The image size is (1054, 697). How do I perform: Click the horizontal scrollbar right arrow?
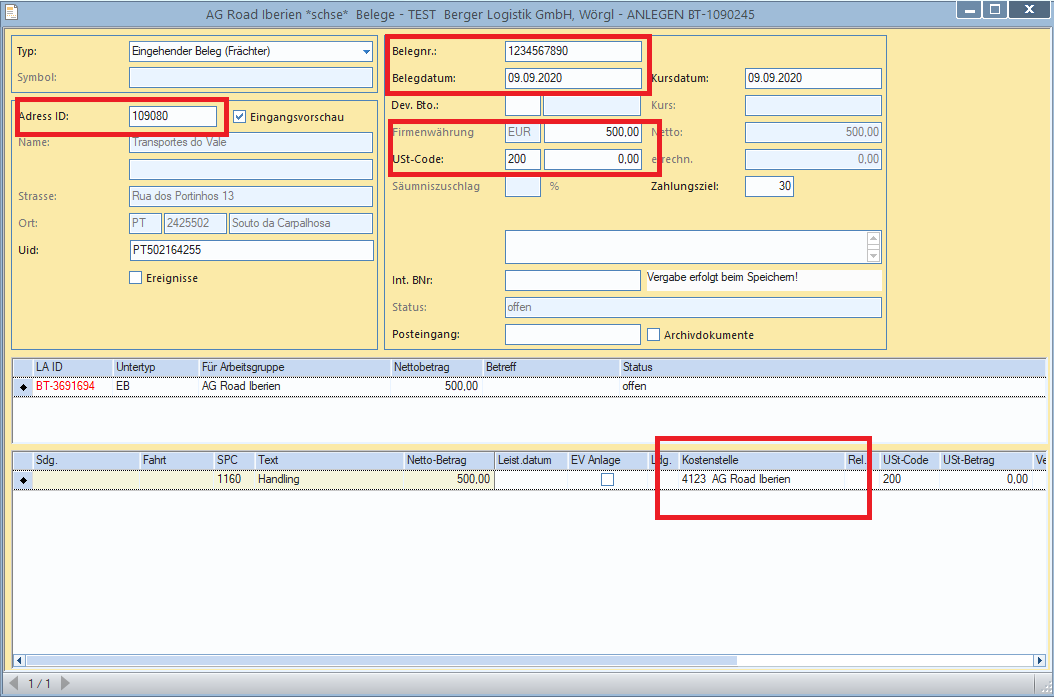(1039, 660)
